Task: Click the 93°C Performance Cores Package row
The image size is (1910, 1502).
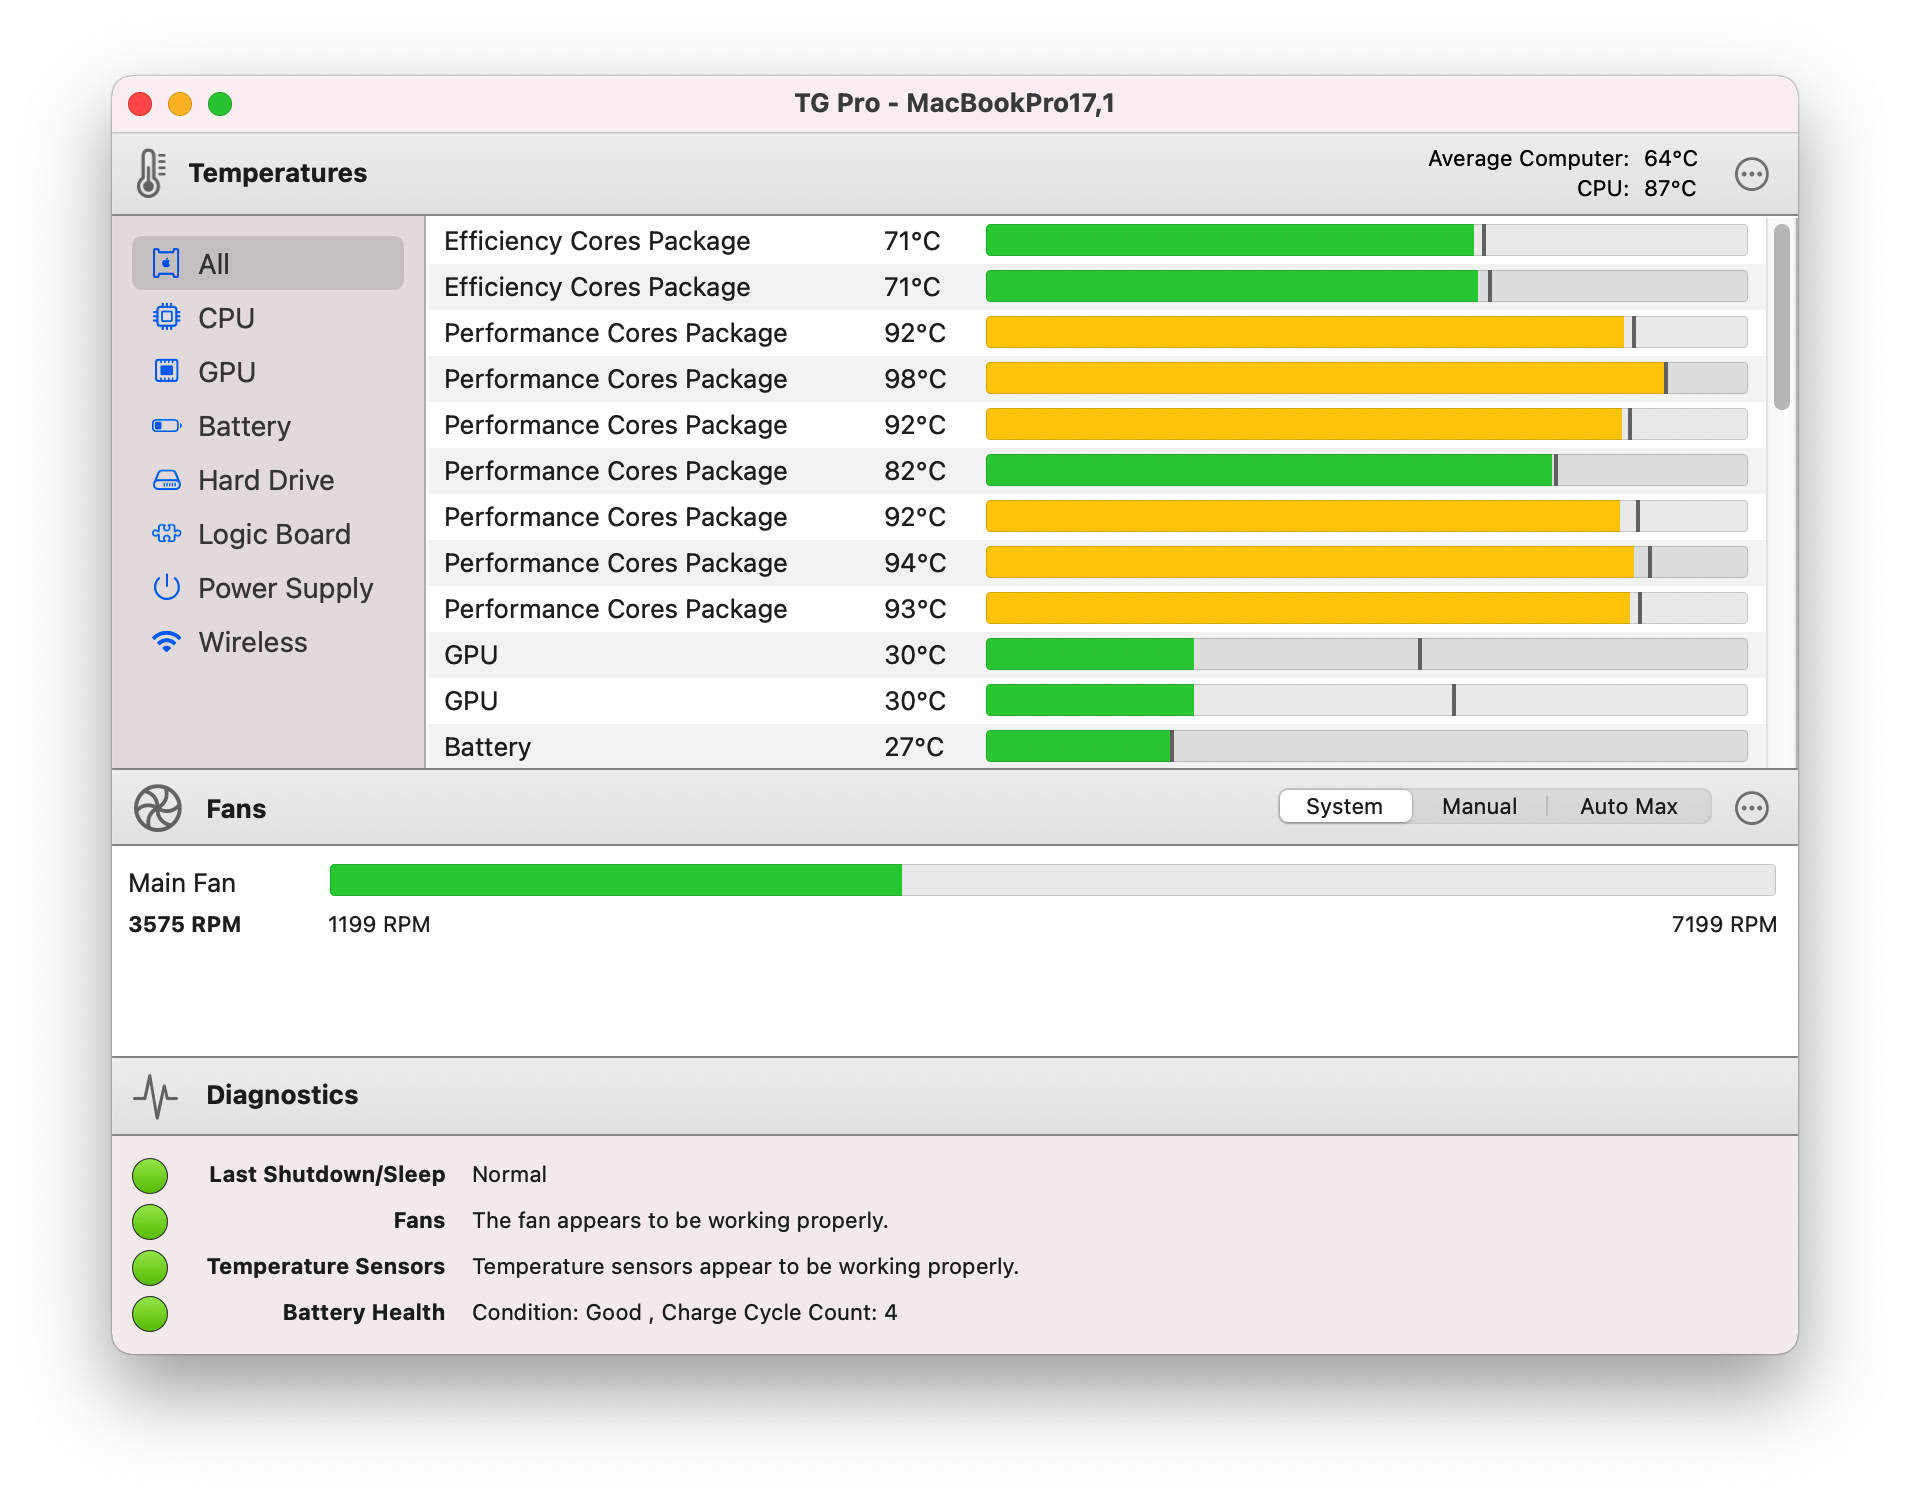Action: click(1096, 609)
